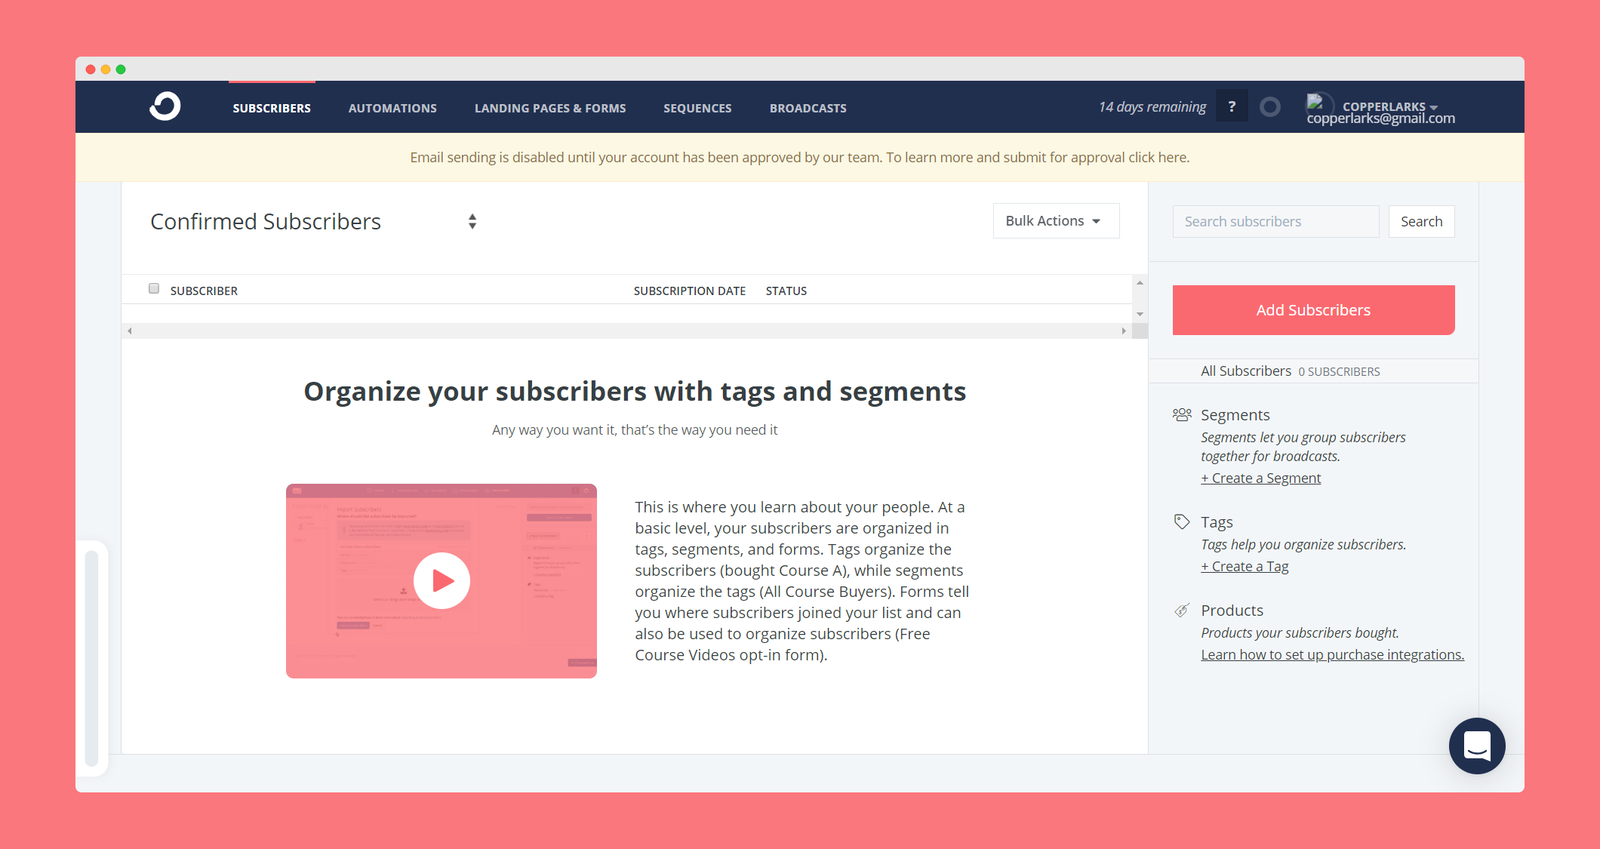1600x849 pixels.
Task: Click the Products heading
Action: click(1232, 610)
